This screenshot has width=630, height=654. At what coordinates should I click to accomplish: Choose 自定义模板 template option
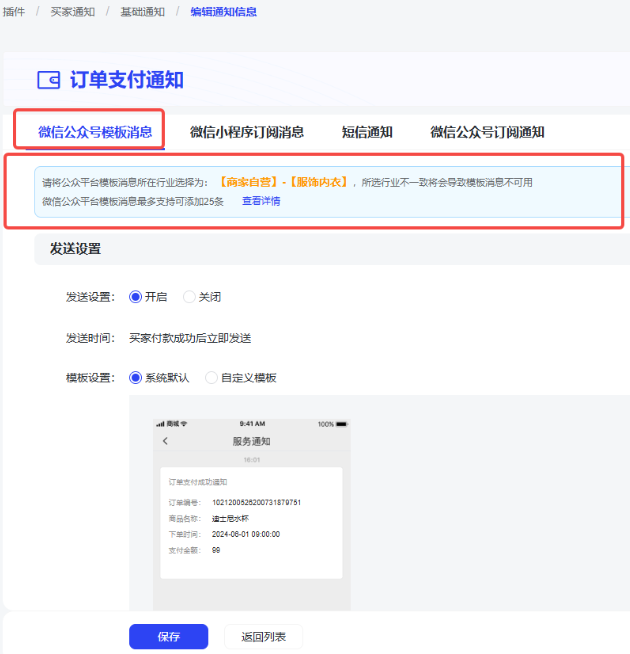[212, 378]
